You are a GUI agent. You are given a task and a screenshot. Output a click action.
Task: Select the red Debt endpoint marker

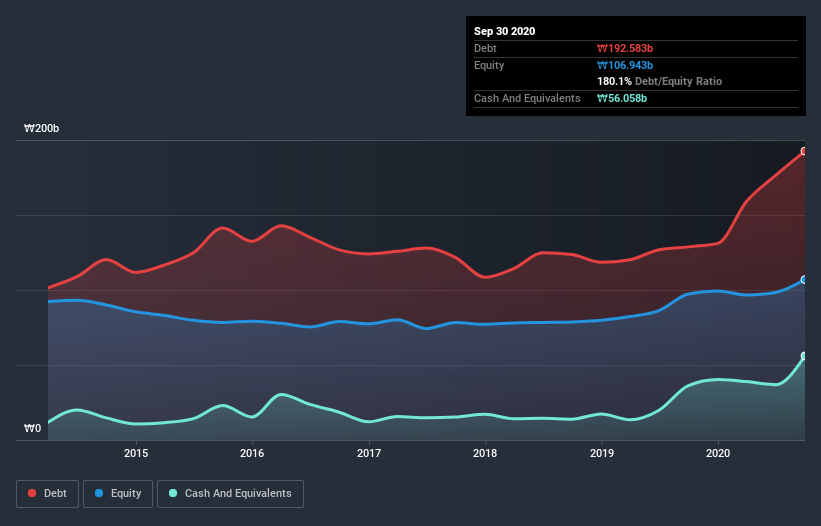point(804,151)
